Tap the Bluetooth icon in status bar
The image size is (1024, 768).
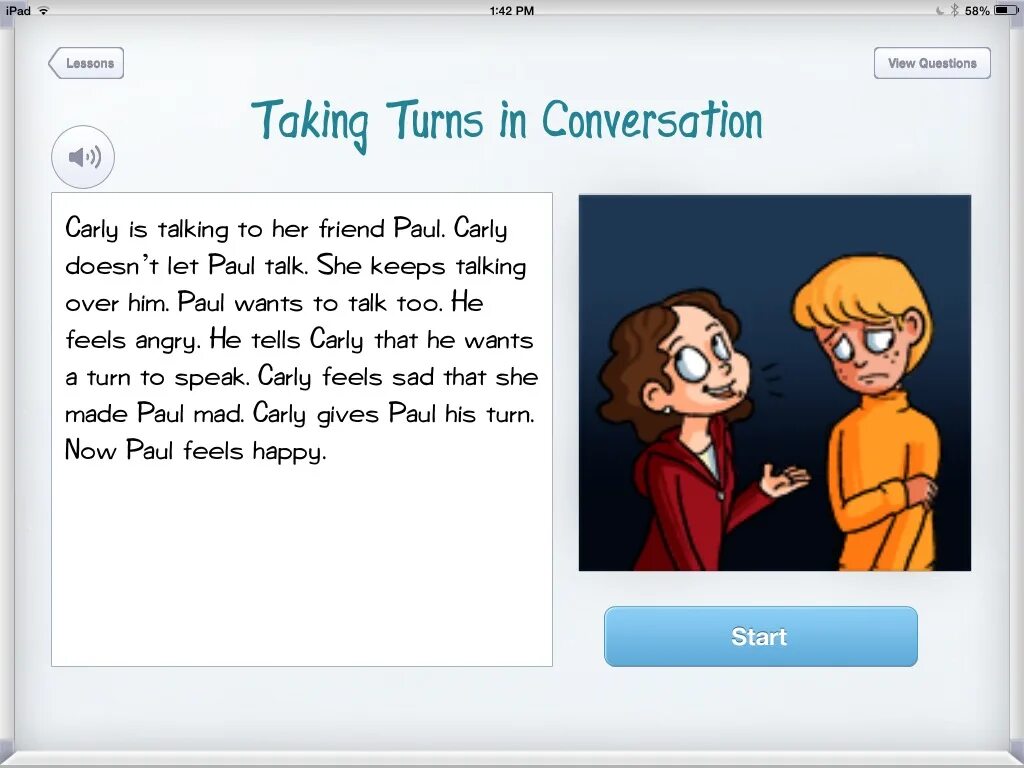pyautogui.click(x=954, y=10)
